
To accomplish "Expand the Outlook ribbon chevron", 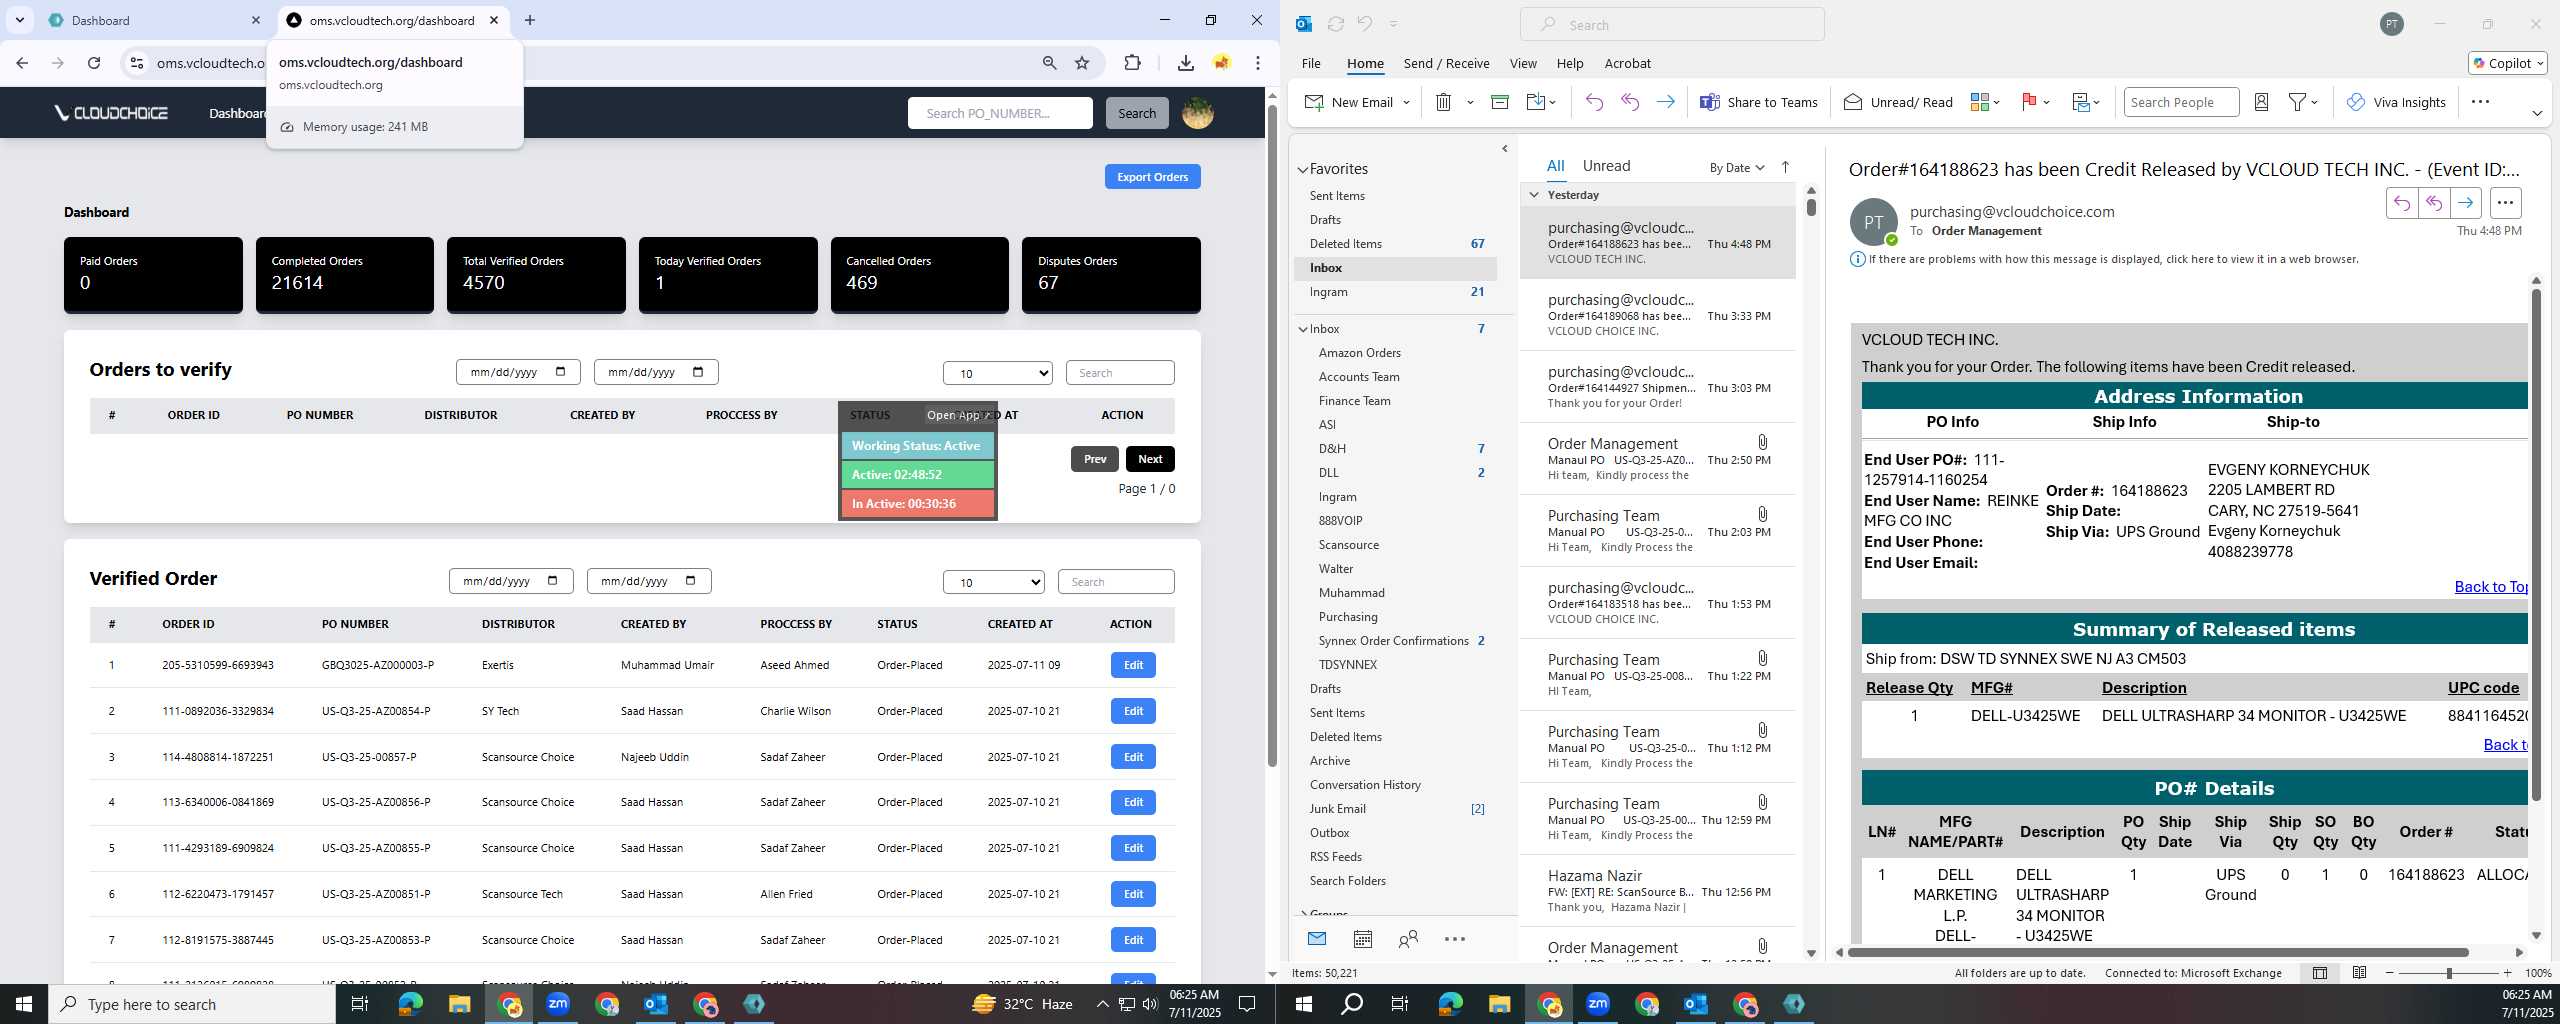I will [2536, 113].
